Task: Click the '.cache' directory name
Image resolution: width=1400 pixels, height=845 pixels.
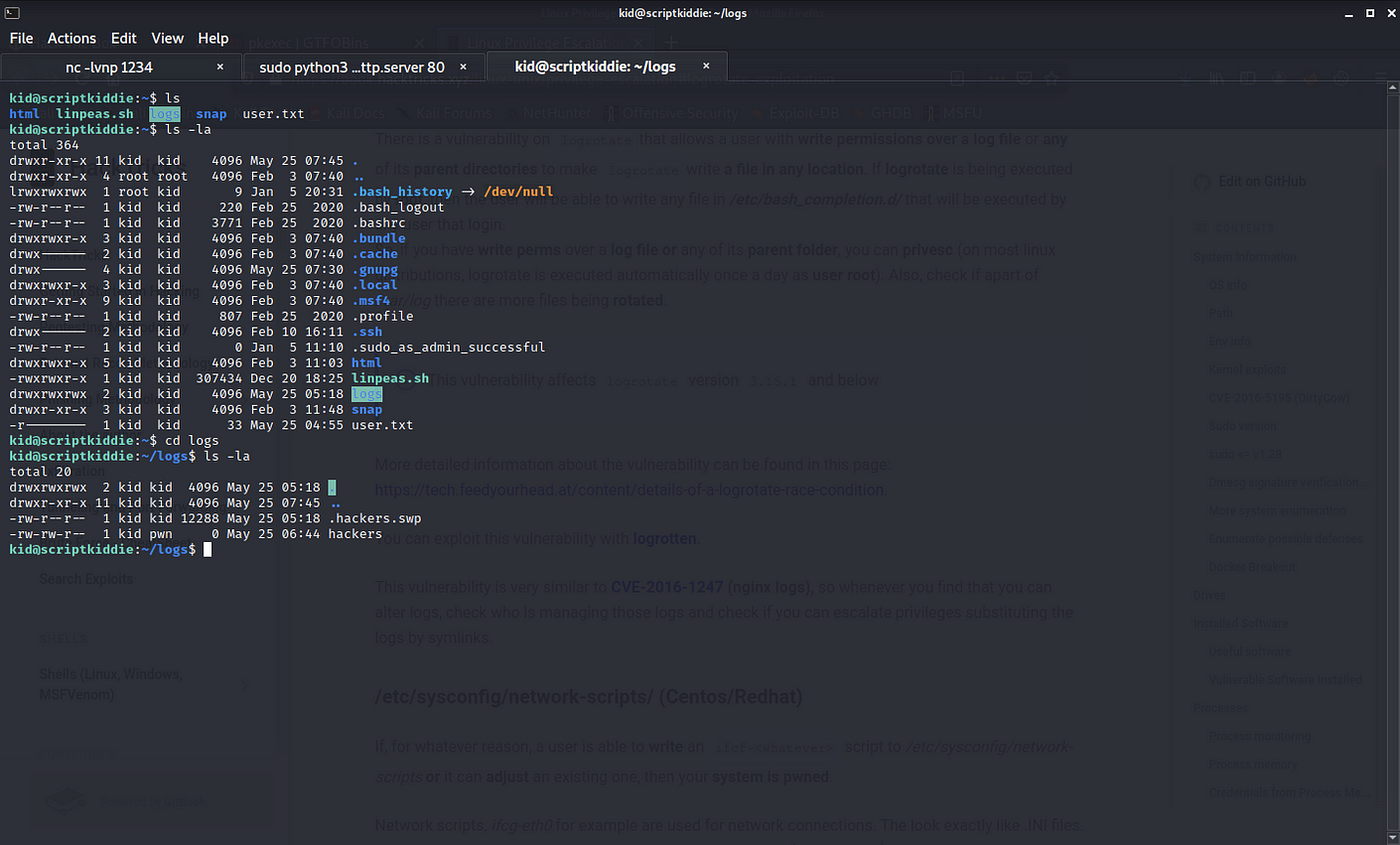Action: 375,254
